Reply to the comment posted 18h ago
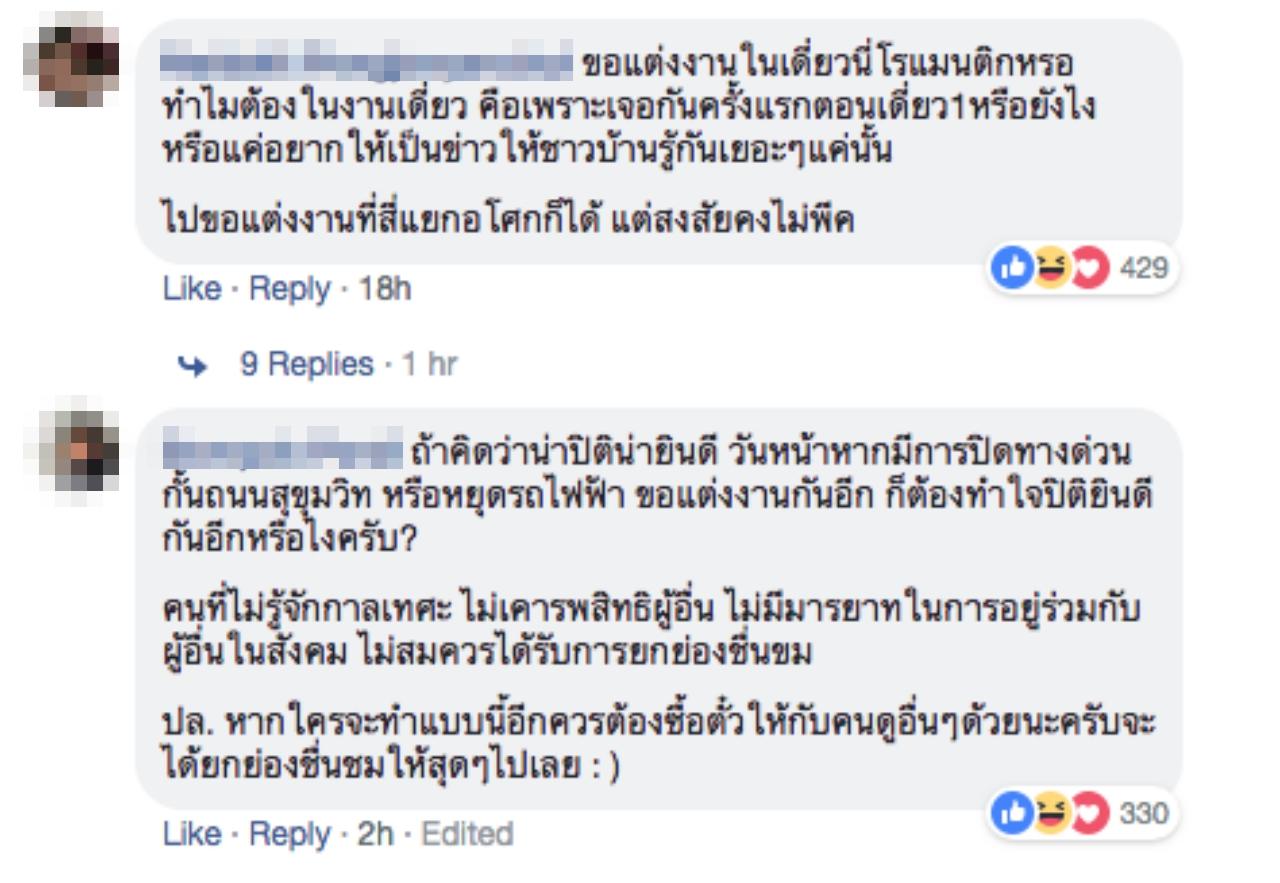The image size is (1280, 883). pyautogui.click(x=289, y=289)
